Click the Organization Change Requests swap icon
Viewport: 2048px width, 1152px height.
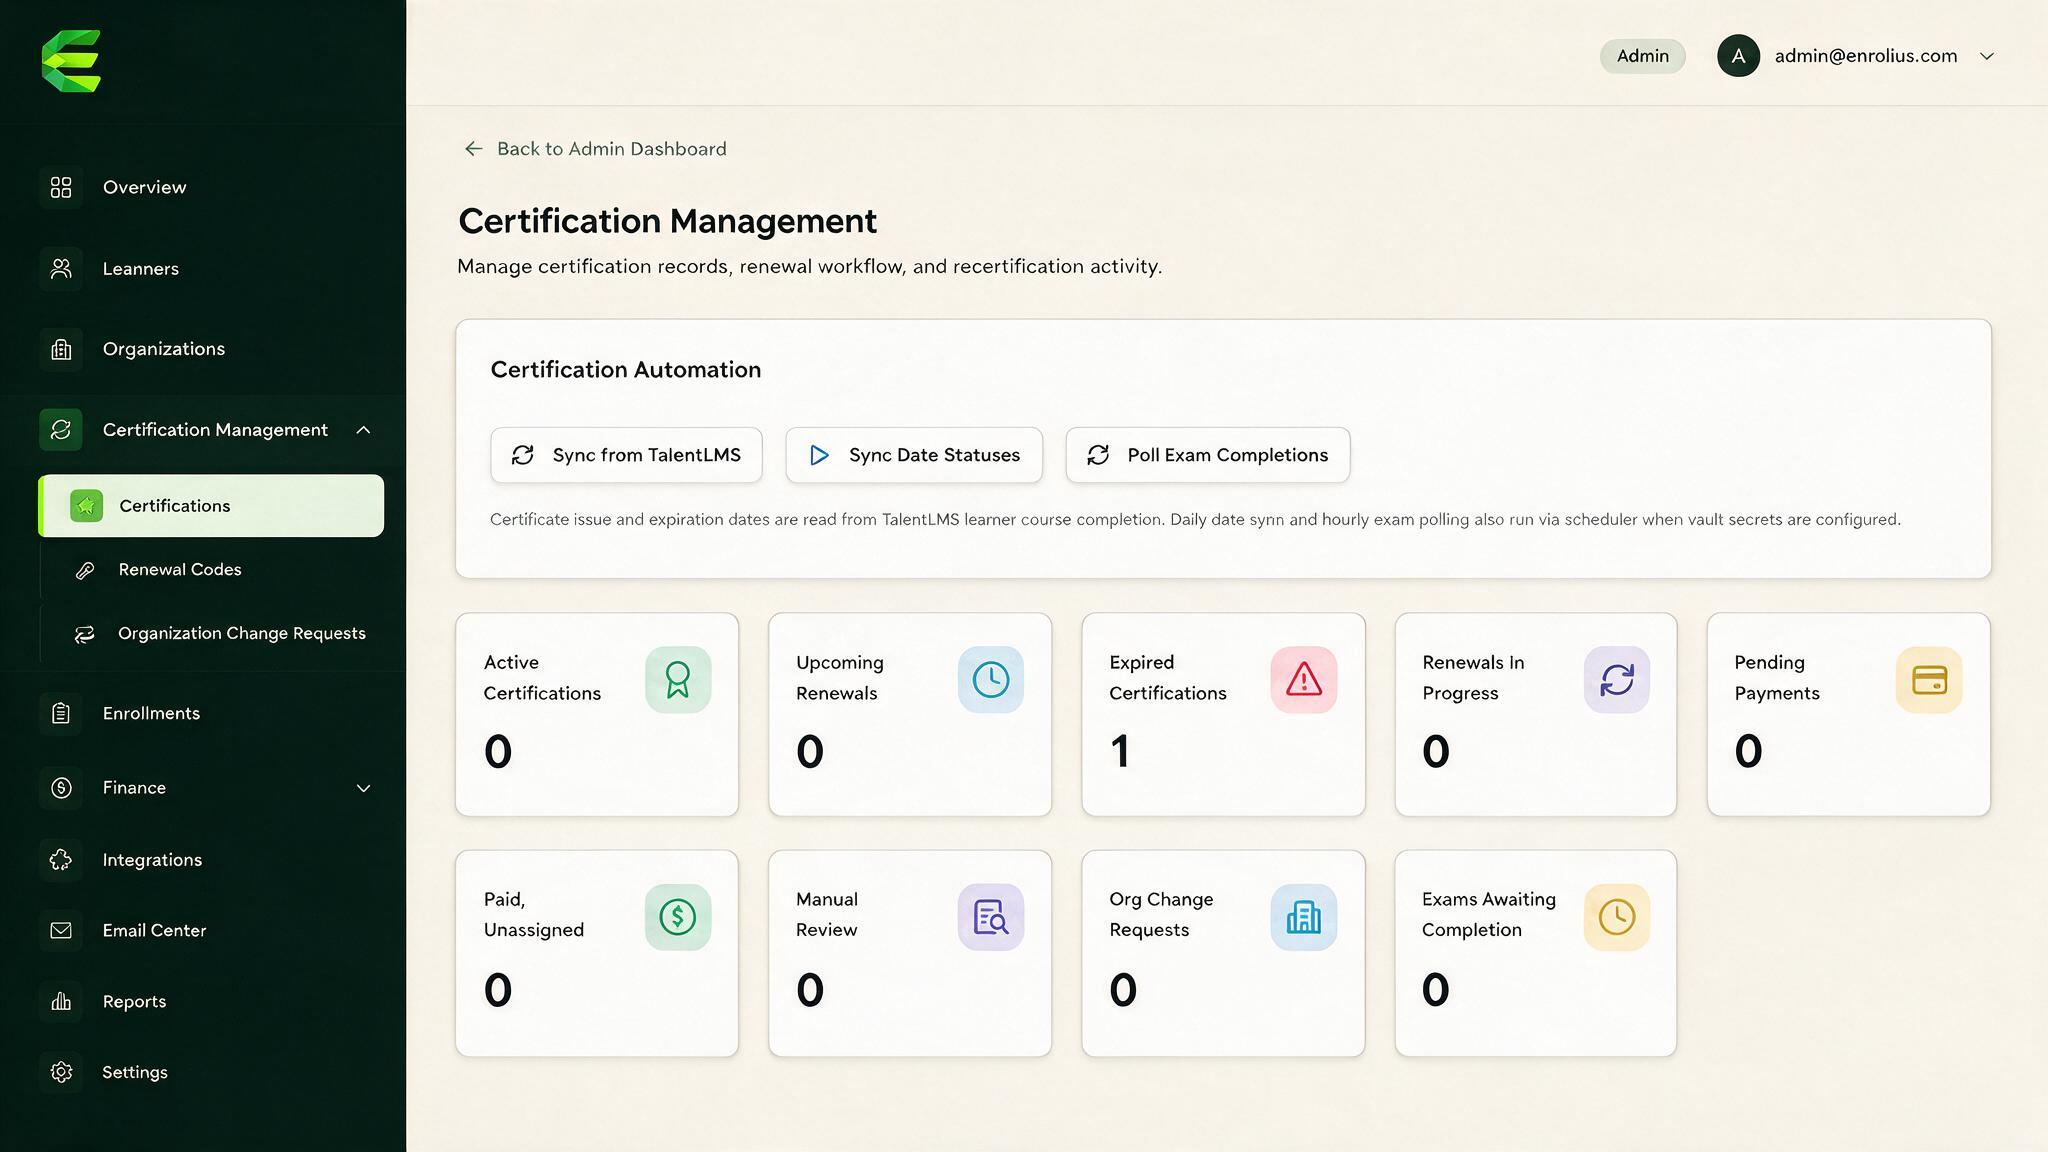pos(85,634)
